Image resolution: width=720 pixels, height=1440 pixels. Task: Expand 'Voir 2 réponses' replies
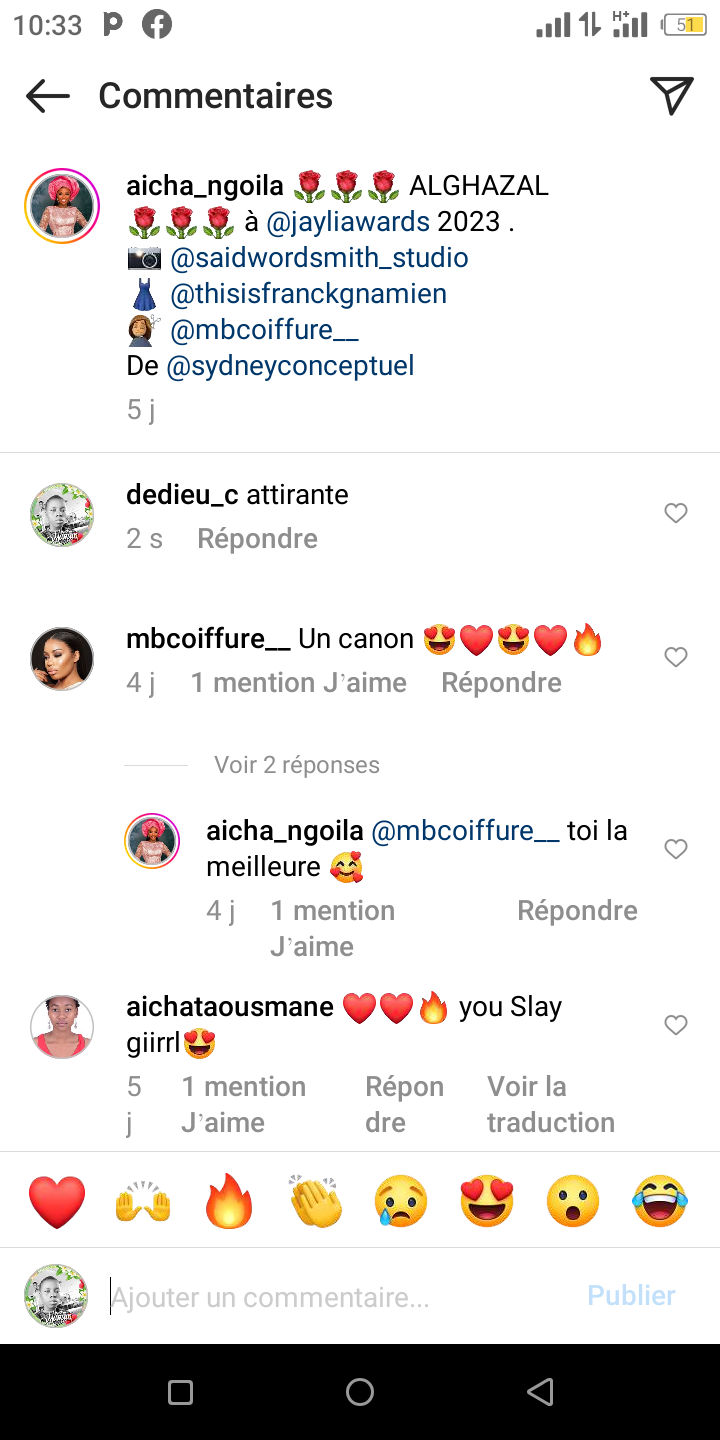(x=297, y=765)
